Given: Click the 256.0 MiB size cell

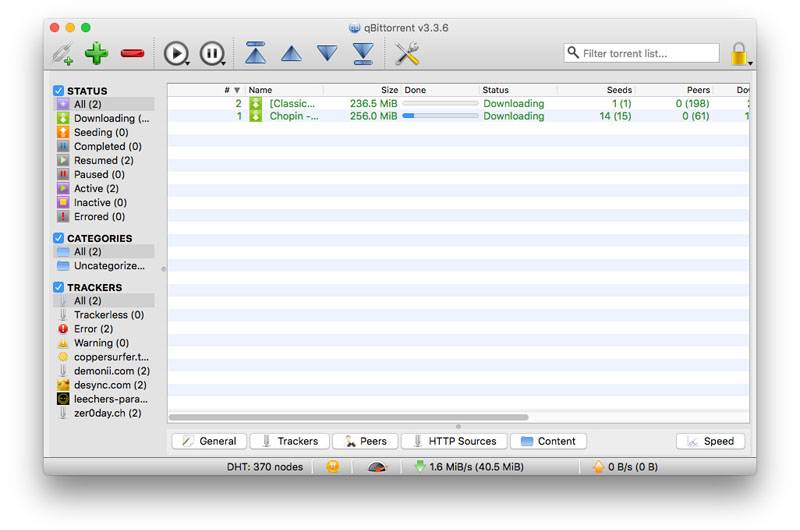Looking at the screenshot, I should click(373, 116).
